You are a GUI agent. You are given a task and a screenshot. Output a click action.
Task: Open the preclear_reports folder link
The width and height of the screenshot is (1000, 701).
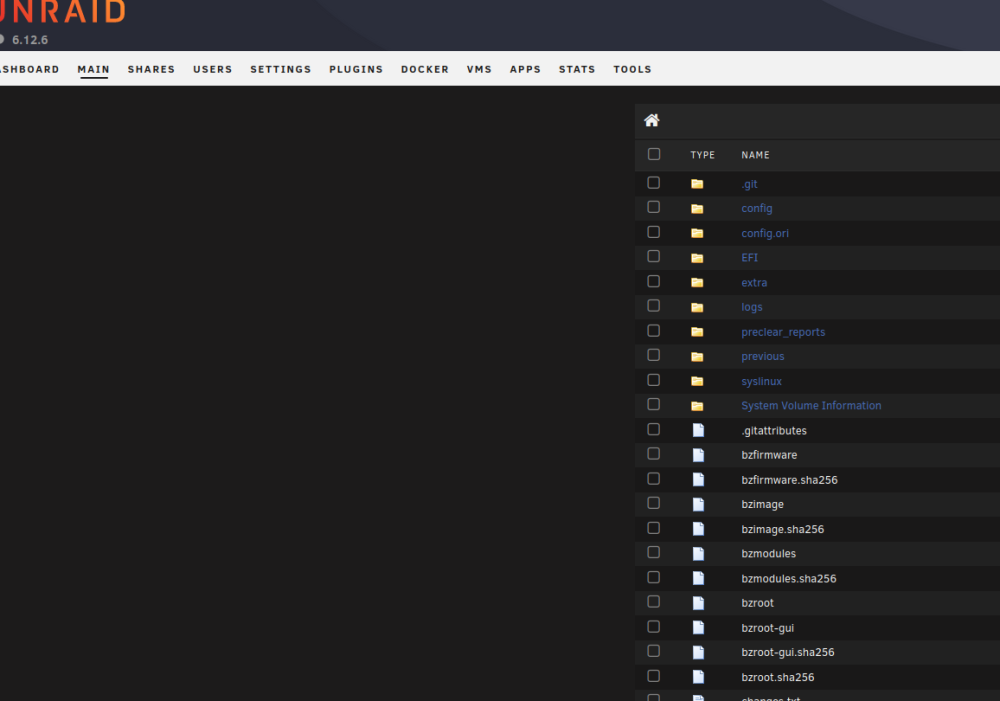(783, 332)
